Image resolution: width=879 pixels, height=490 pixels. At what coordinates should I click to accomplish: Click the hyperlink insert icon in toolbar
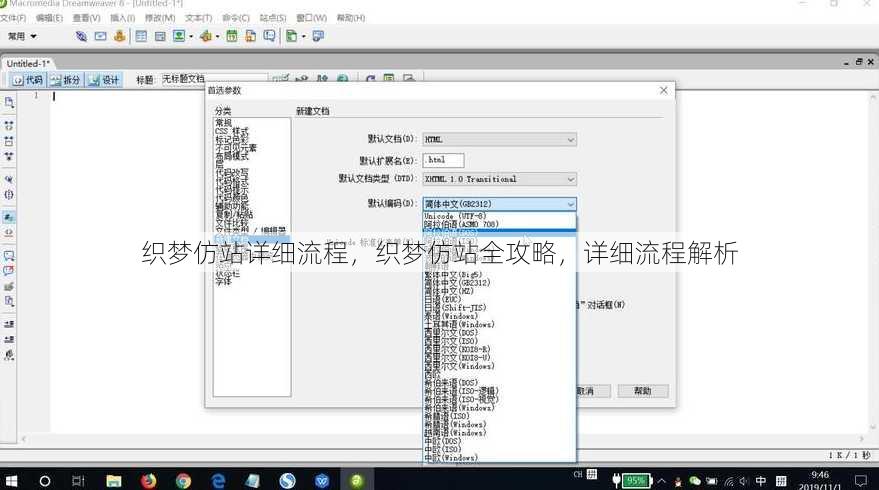tap(81, 36)
